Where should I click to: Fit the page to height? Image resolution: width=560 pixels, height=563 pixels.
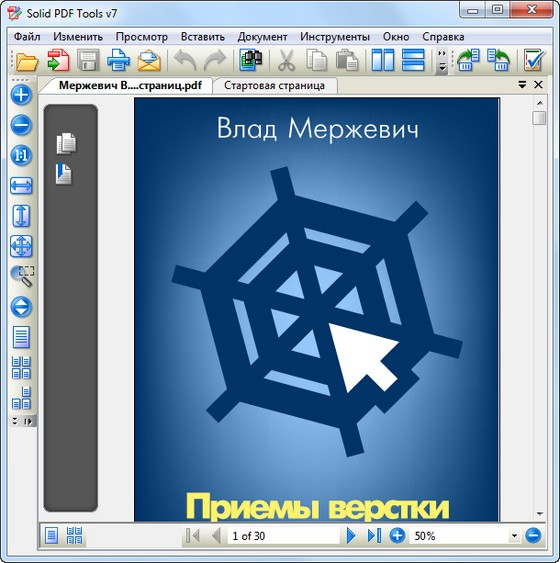[x=21, y=216]
